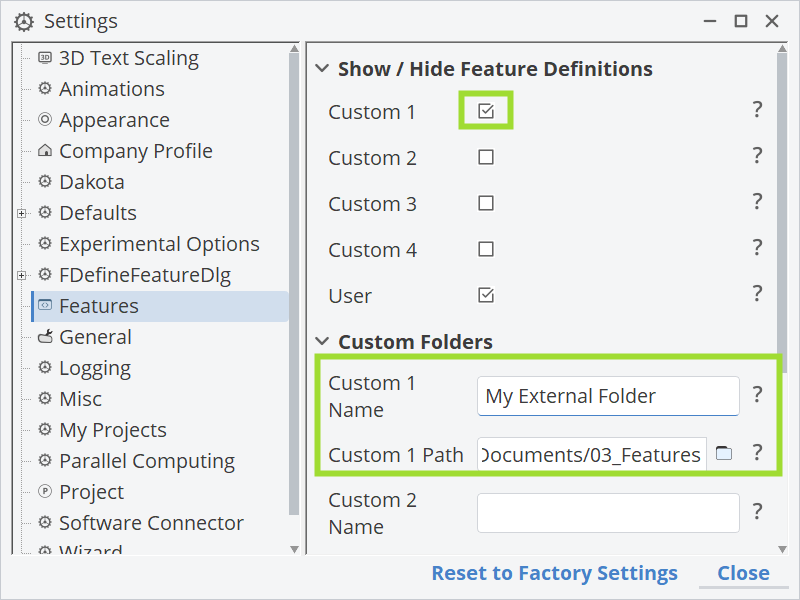Collapse Show / Hide Feature Definitions section
800x600 pixels.
click(322, 68)
